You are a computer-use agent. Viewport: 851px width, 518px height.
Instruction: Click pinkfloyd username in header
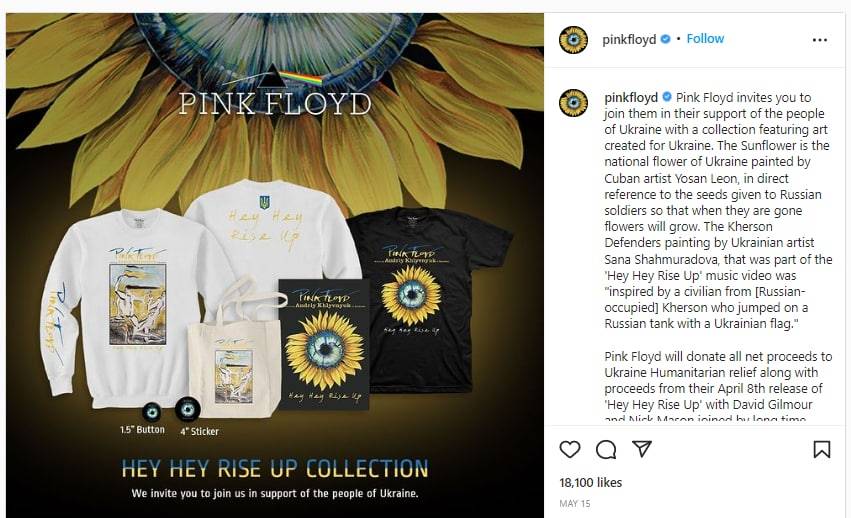click(629, 40)
